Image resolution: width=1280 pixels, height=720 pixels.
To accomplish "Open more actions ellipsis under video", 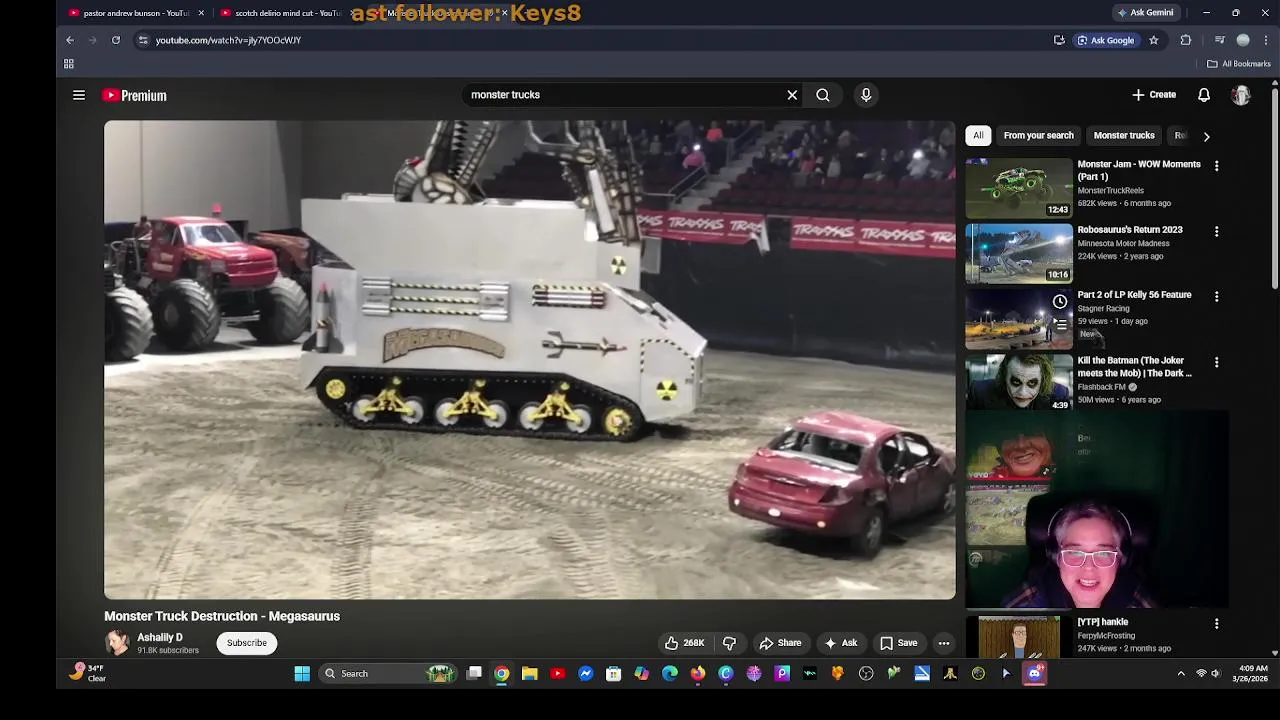I will click(x=943, y=643).
